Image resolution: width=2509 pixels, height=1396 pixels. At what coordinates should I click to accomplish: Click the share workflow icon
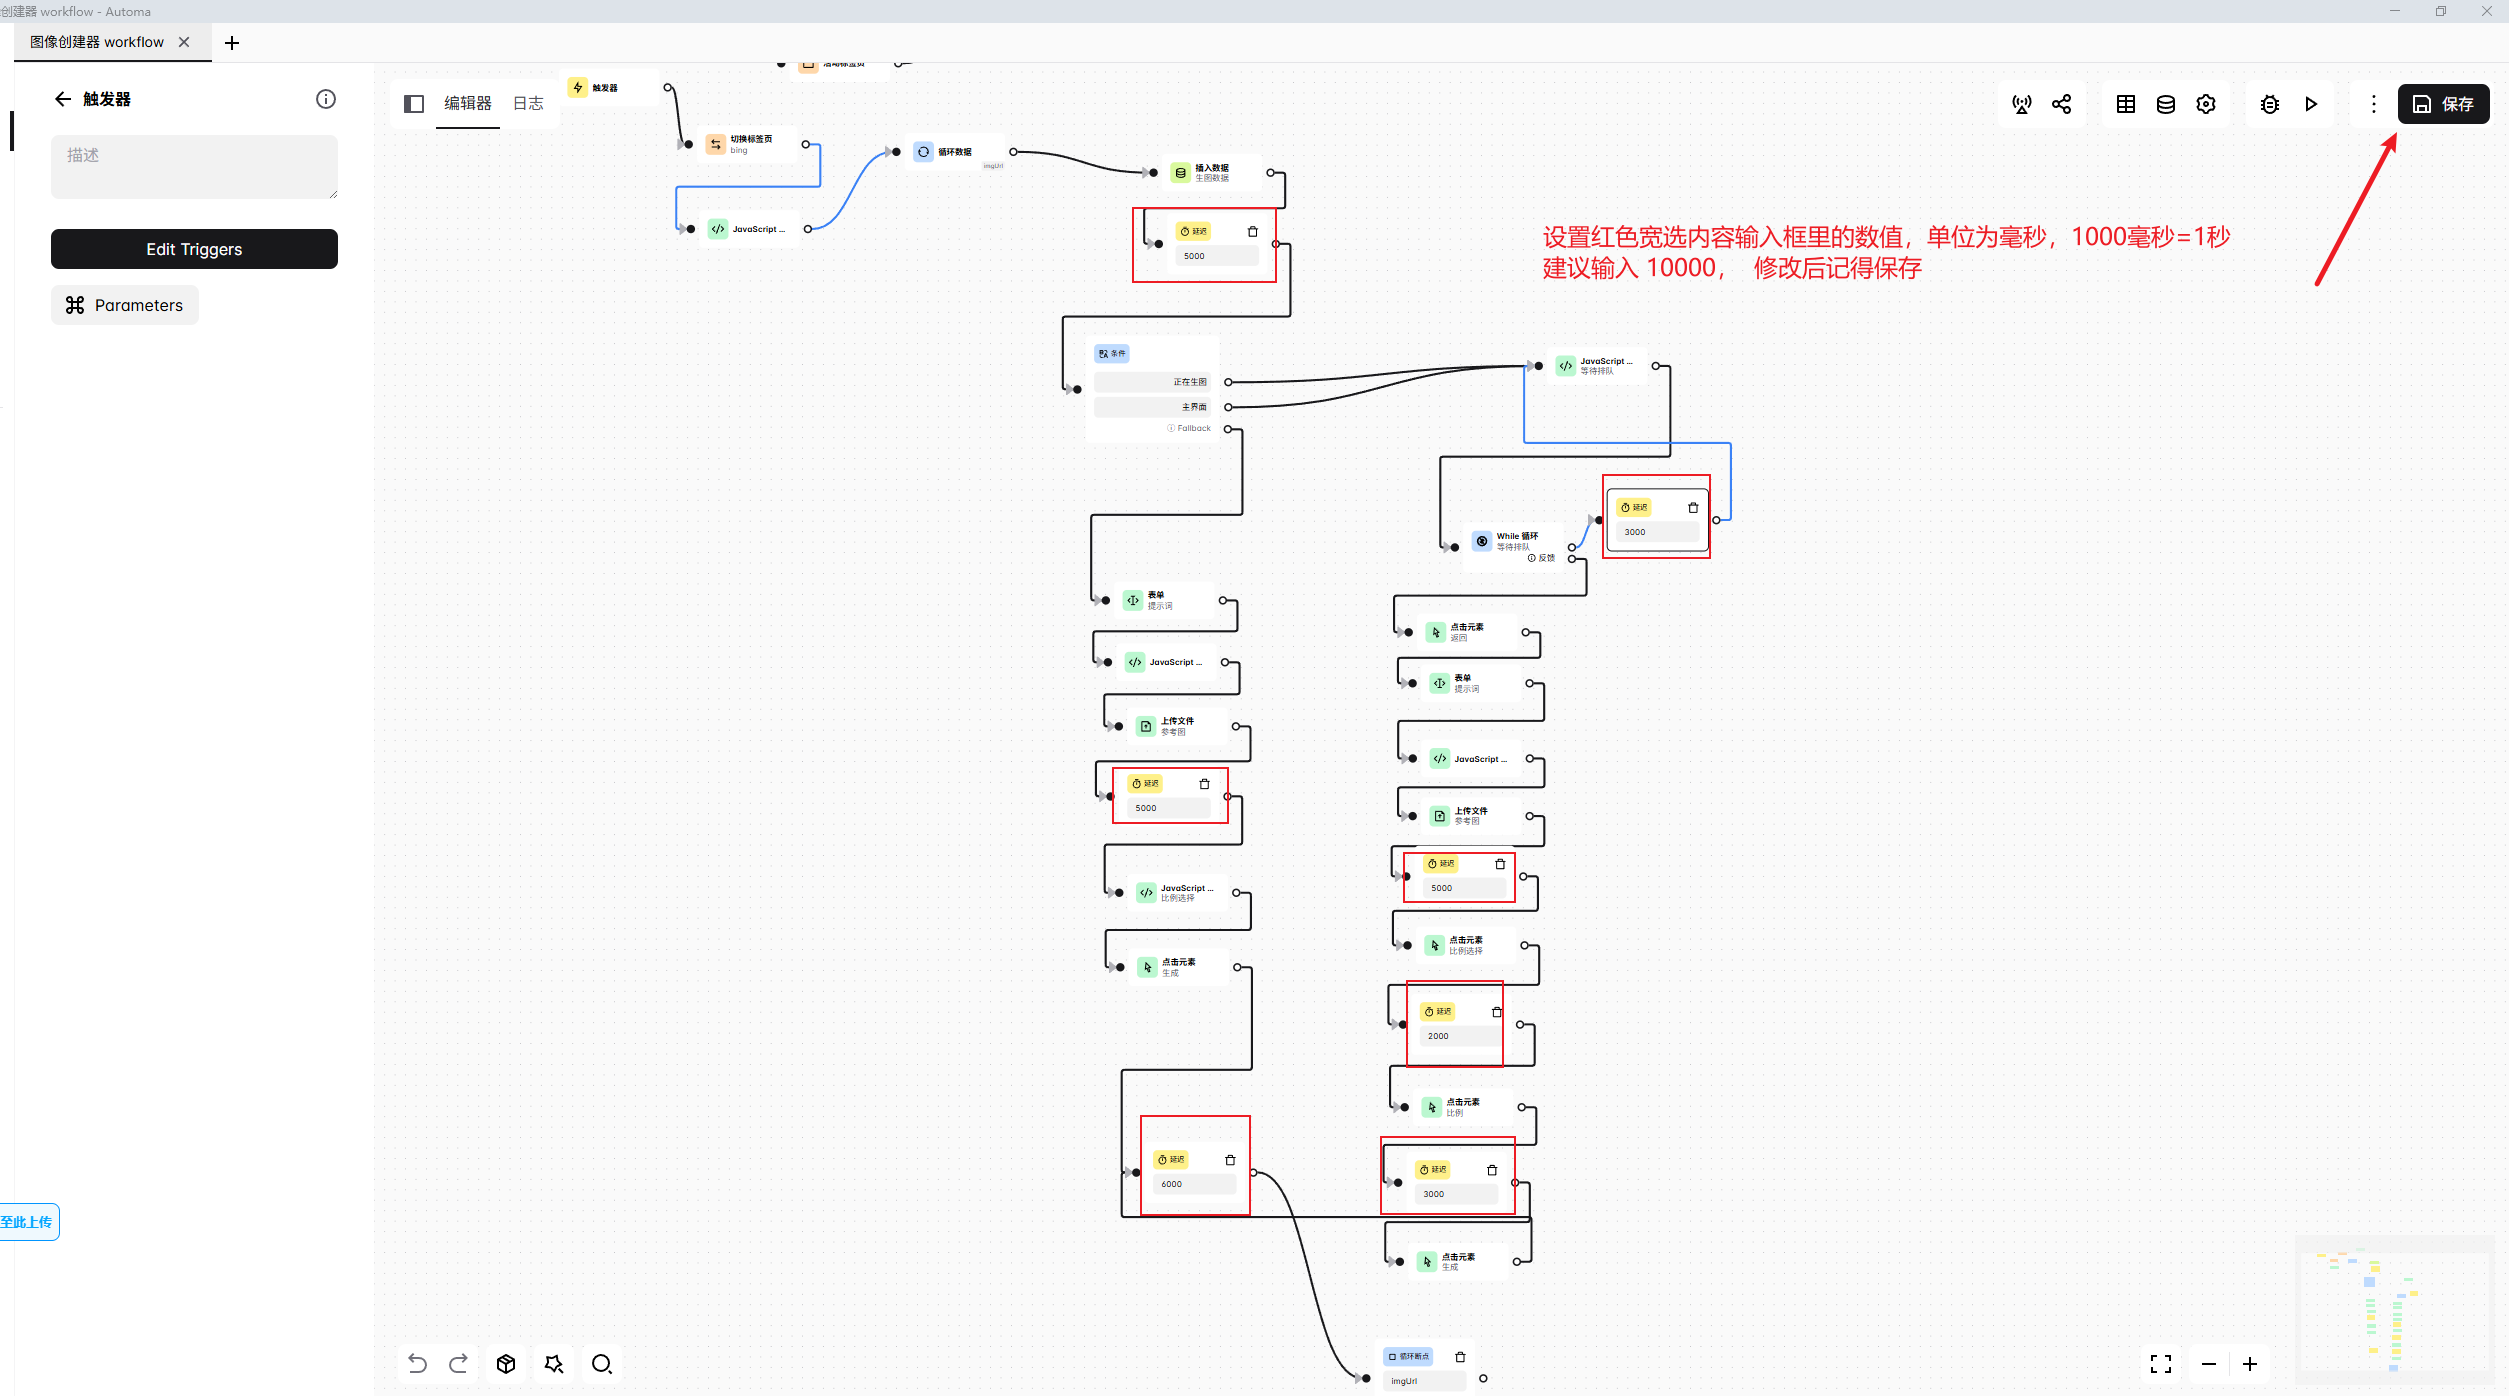click(x=2062, y=104)
